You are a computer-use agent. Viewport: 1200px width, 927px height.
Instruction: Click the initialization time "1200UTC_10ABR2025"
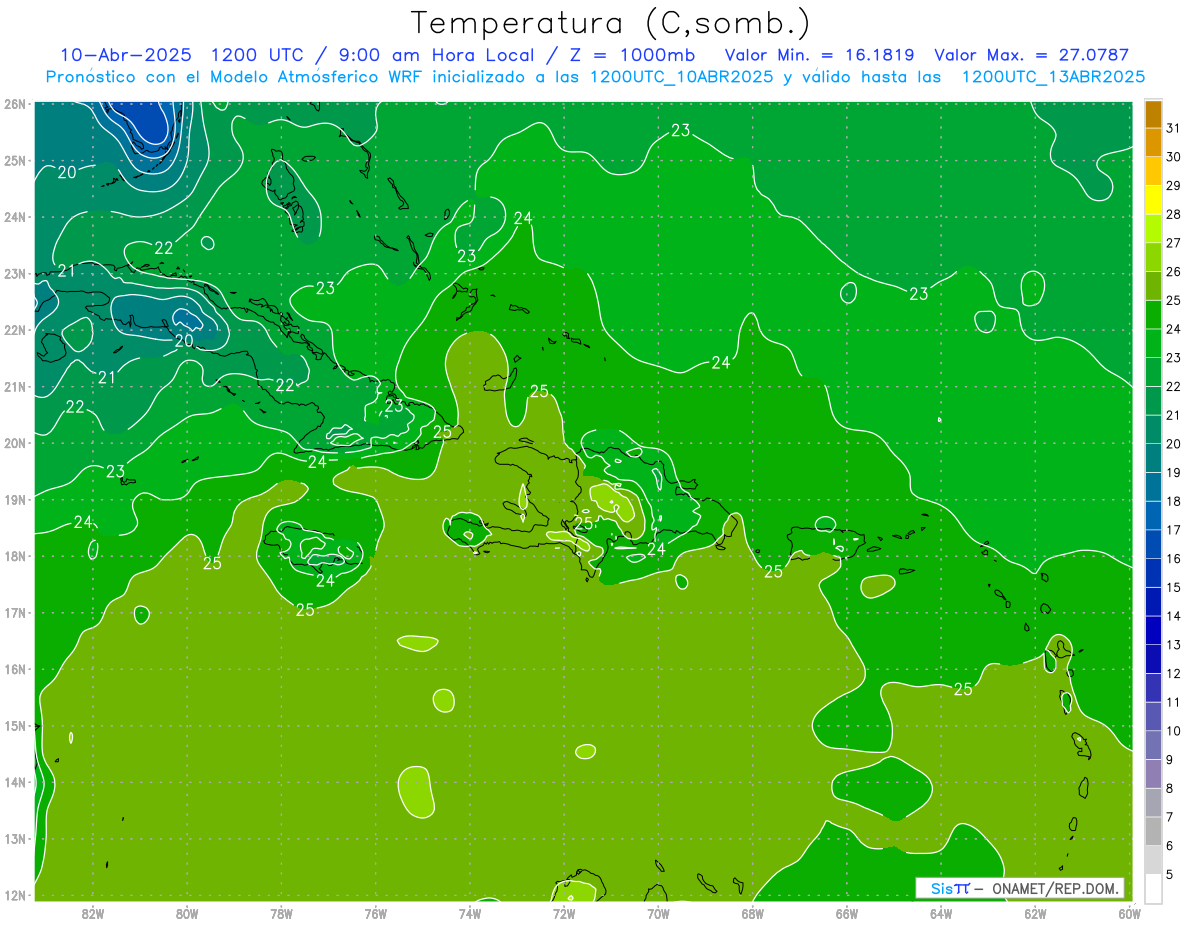pos(681,77)
